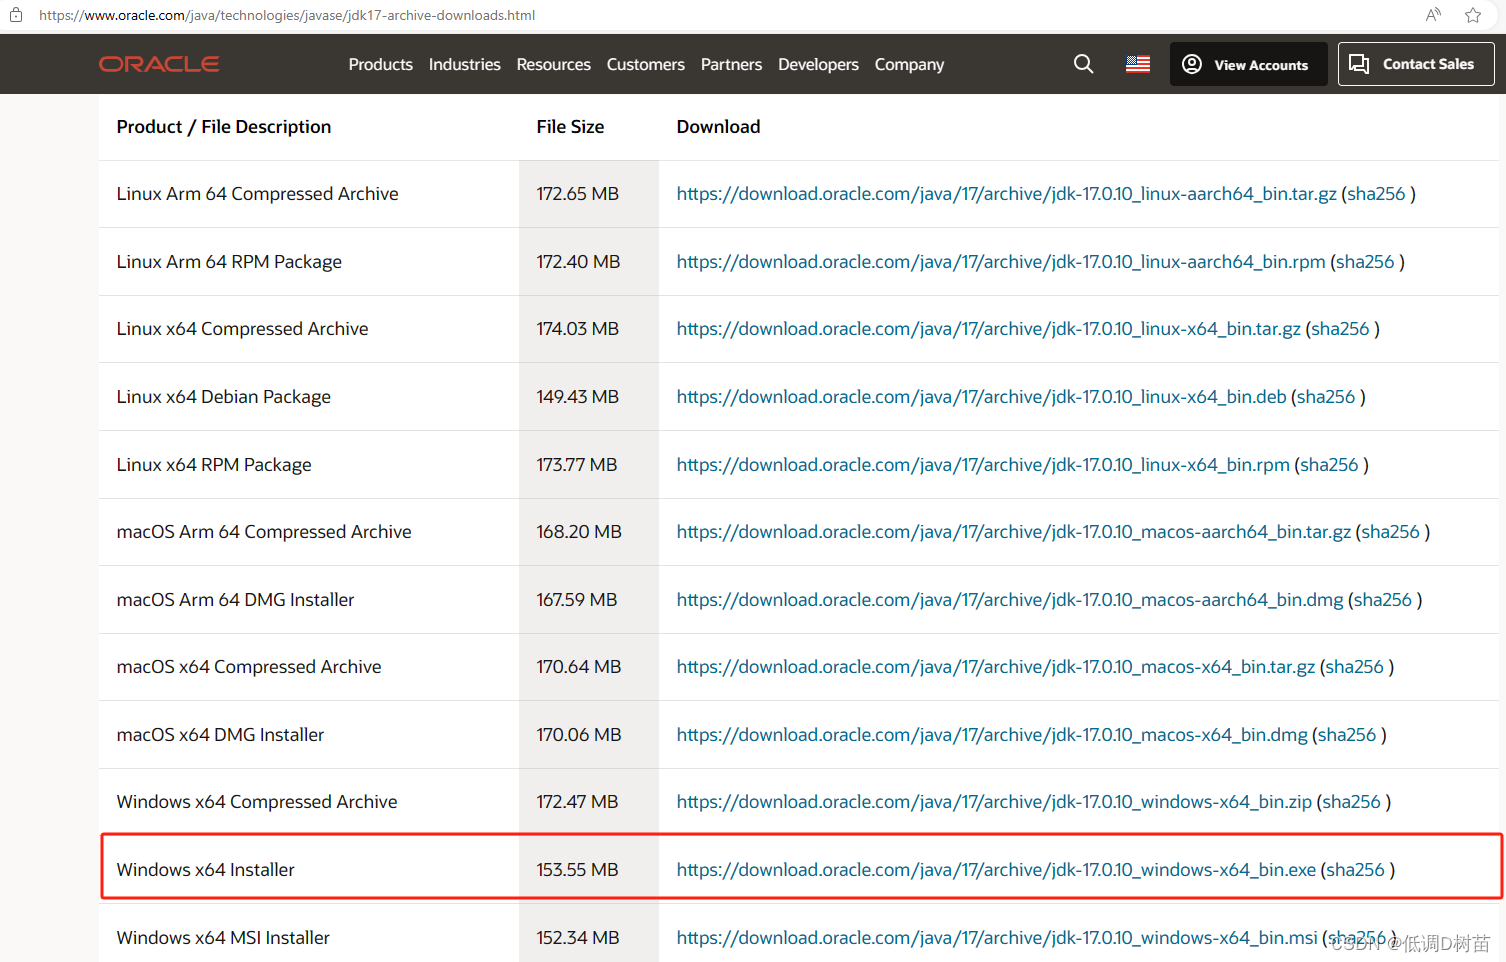Viewport: 1506px width, 962px height.
Task: Select 'Windows x64 MSI Installer' text
Action: click(x=223, y=938)
